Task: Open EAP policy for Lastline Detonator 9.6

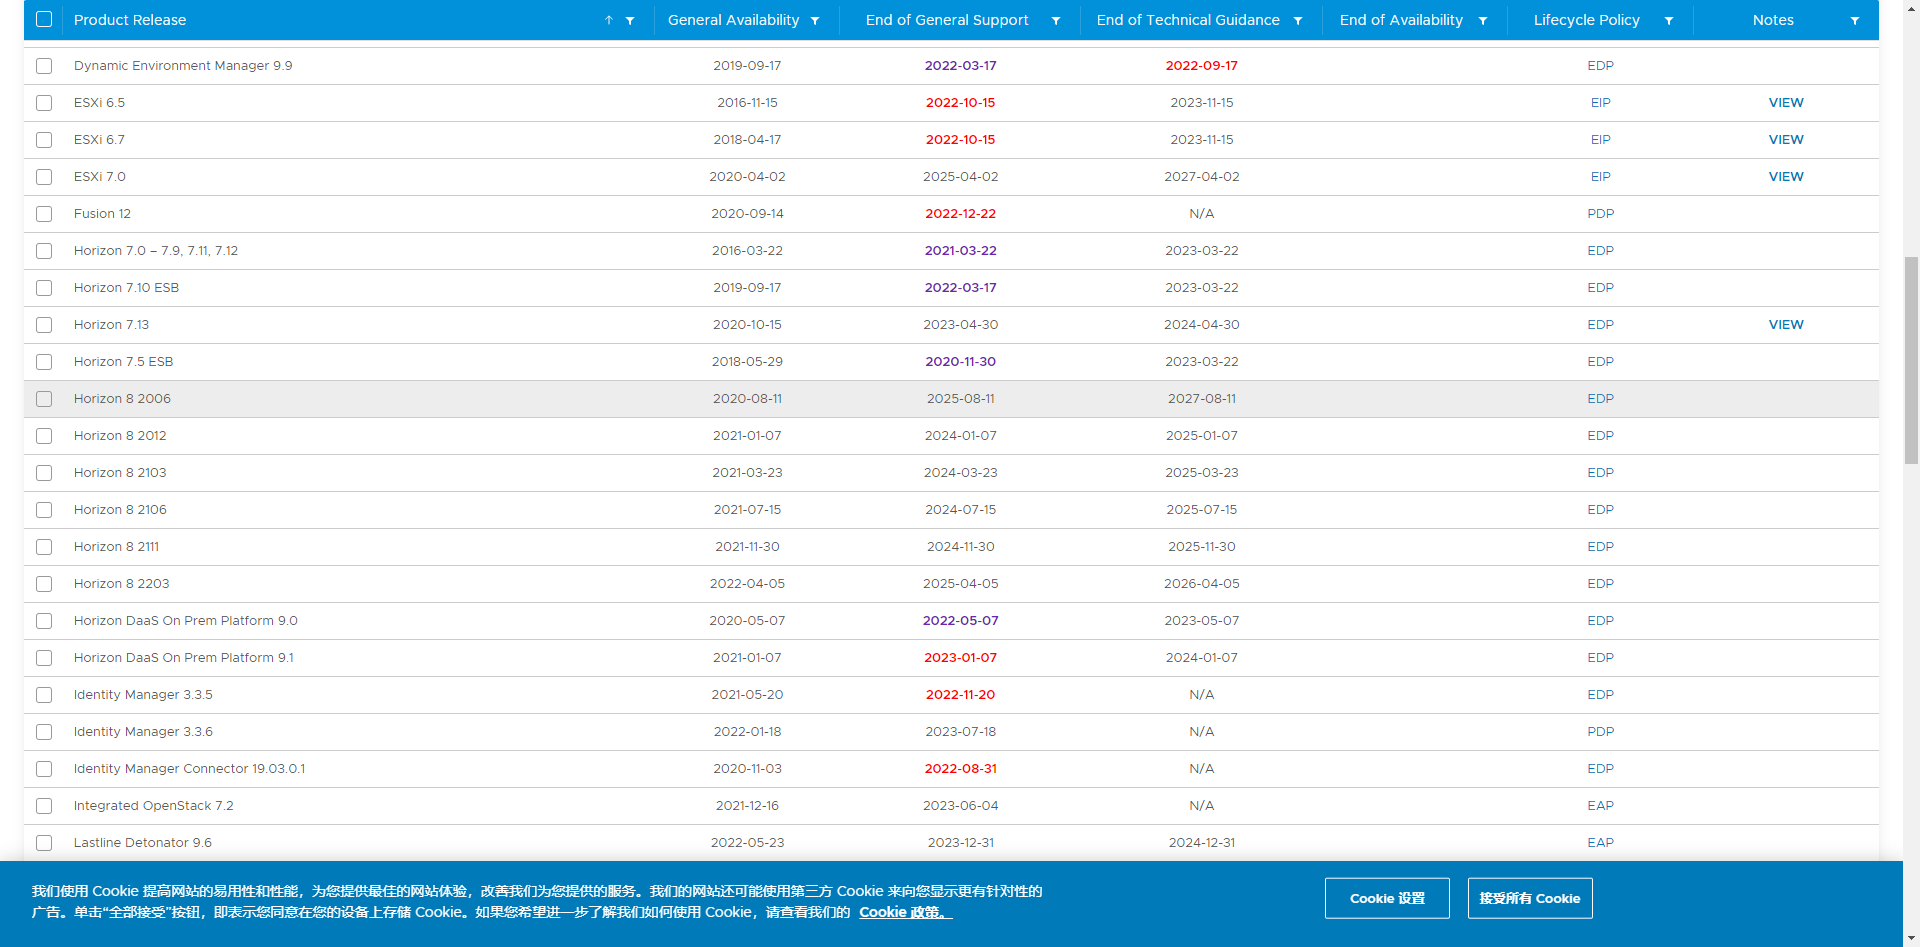Action: coord(1601,843)
